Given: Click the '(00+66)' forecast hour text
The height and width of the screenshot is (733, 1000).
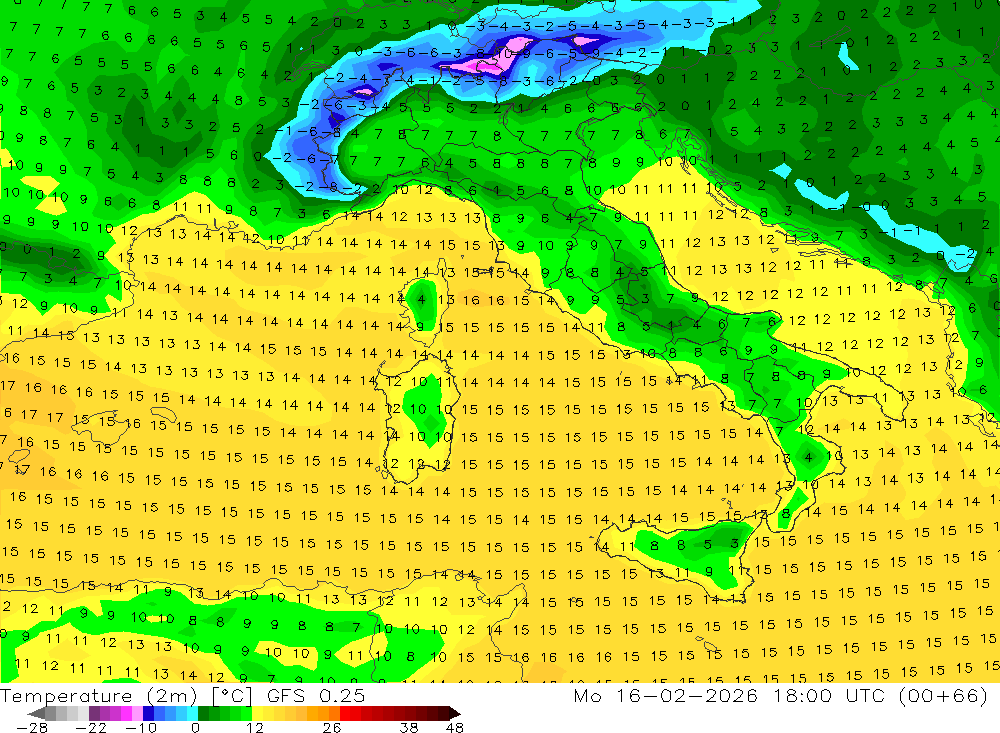Looking at the screenshot, I should 943,696.
